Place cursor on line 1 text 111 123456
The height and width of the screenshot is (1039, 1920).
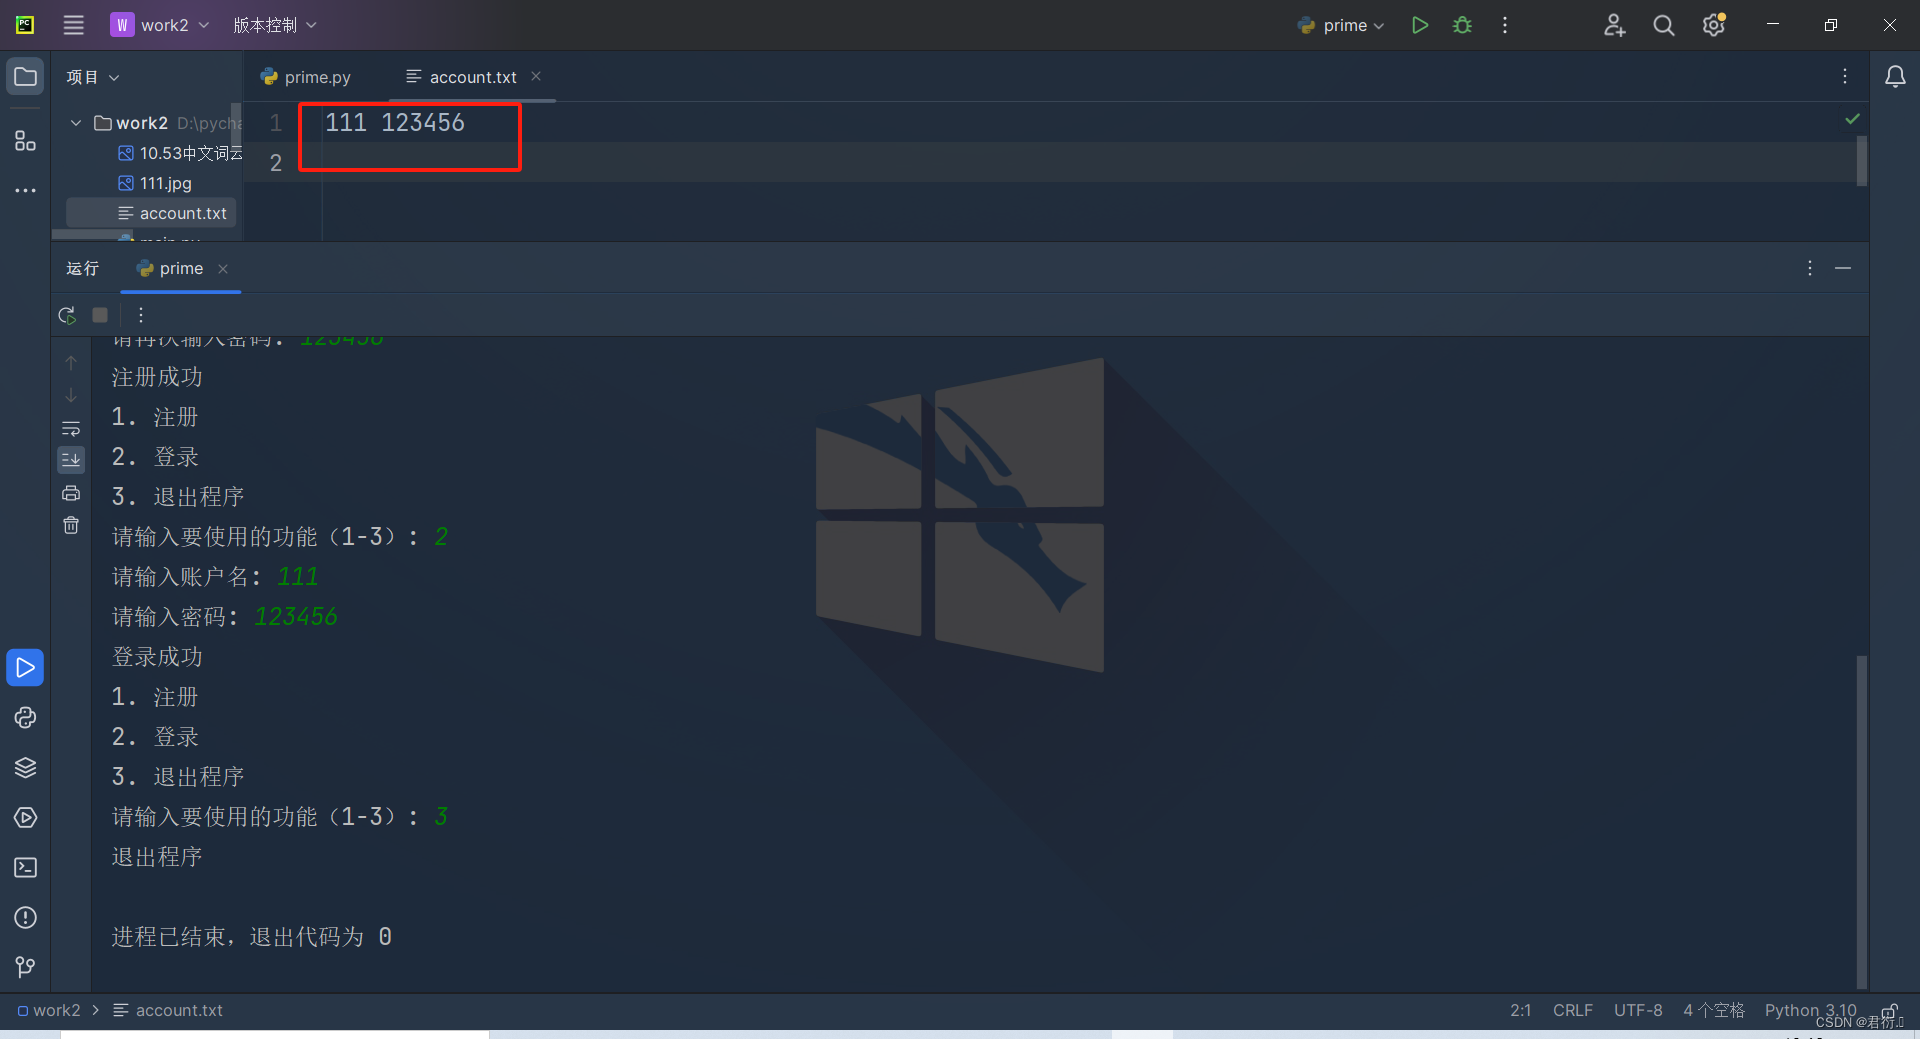395,122
